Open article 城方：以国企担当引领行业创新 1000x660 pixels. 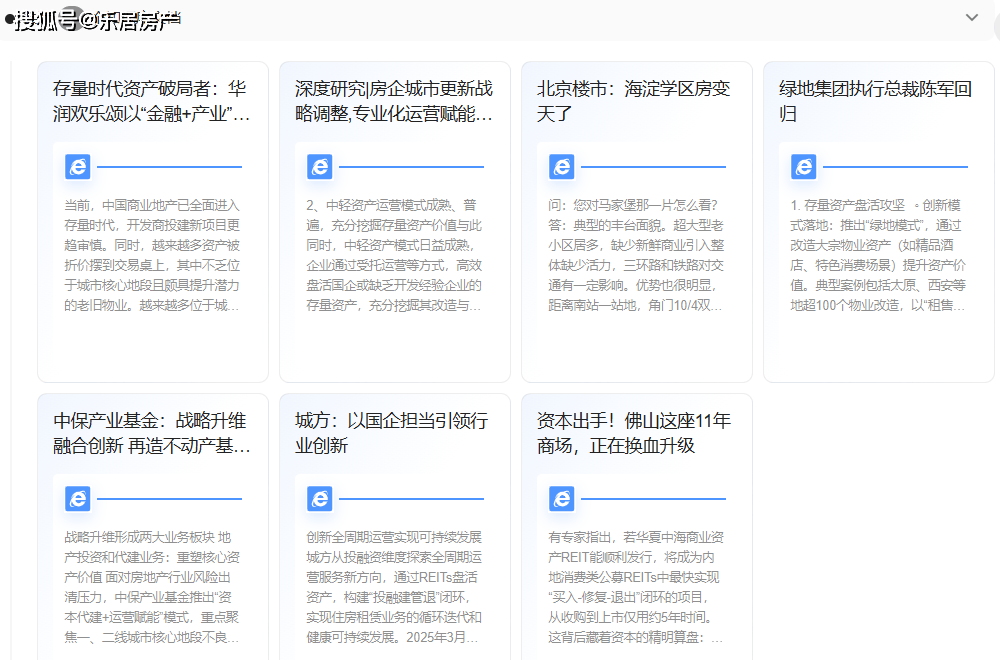click(392, 433)
